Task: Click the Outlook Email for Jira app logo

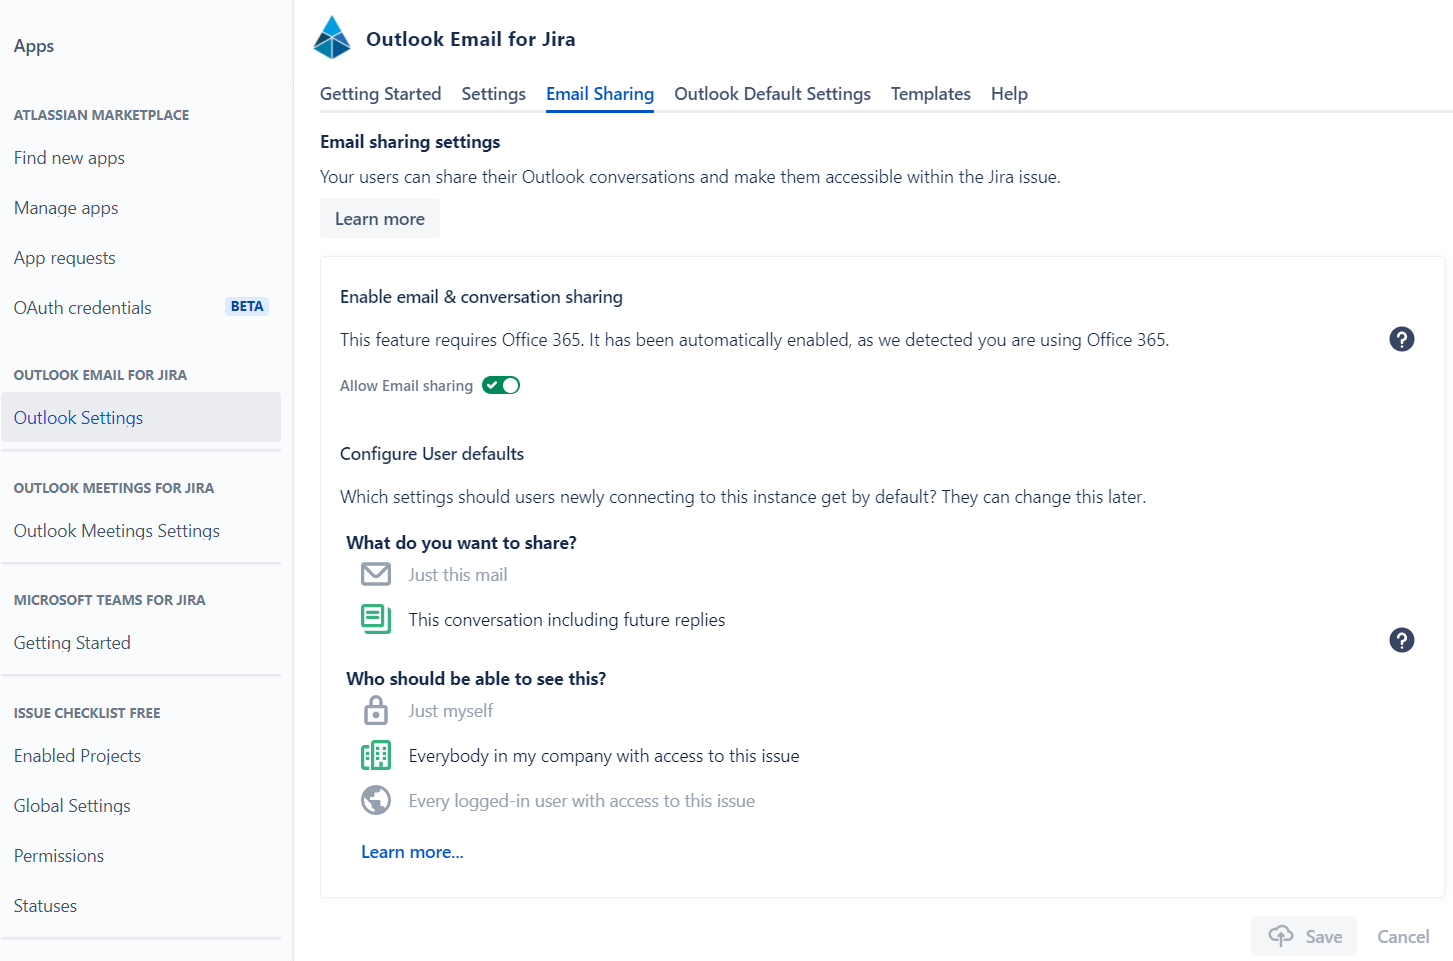Action: [331, 36]
